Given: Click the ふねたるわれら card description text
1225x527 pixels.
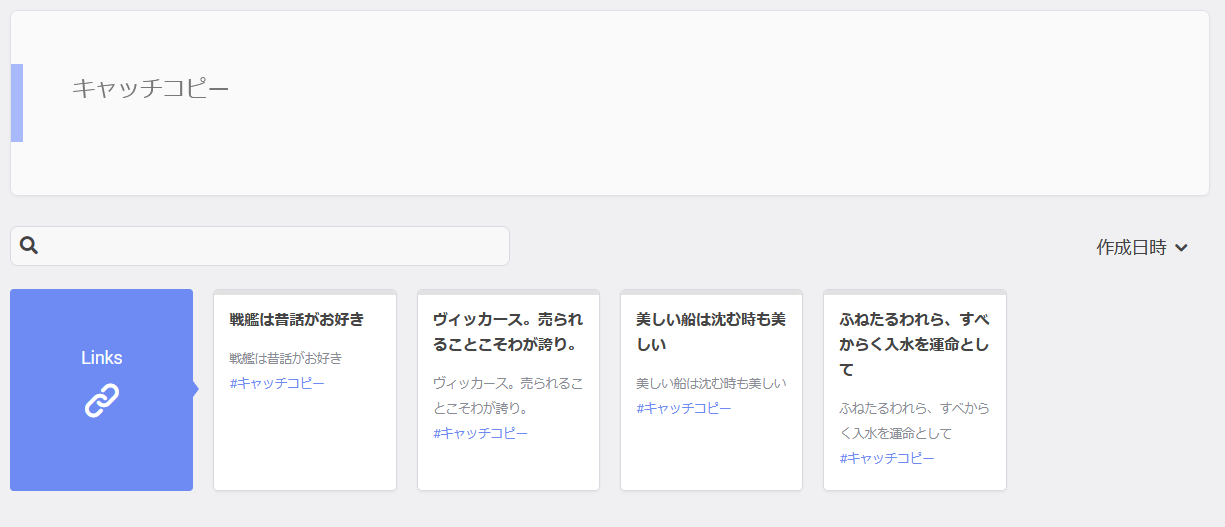Looking at the screenshot, I should point(913,420).
